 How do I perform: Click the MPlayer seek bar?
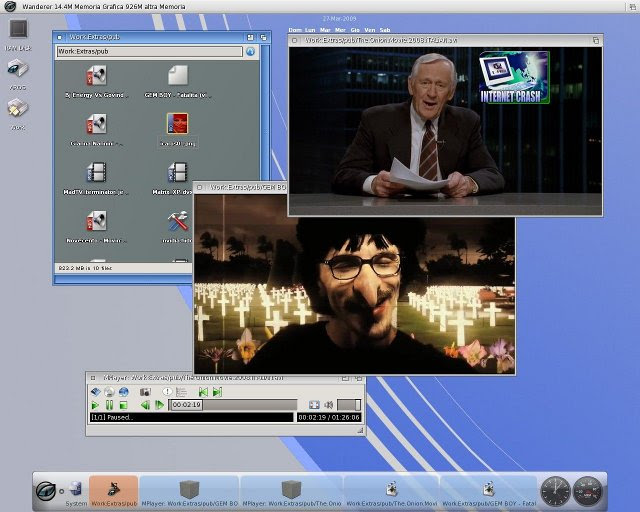(233, 405)
